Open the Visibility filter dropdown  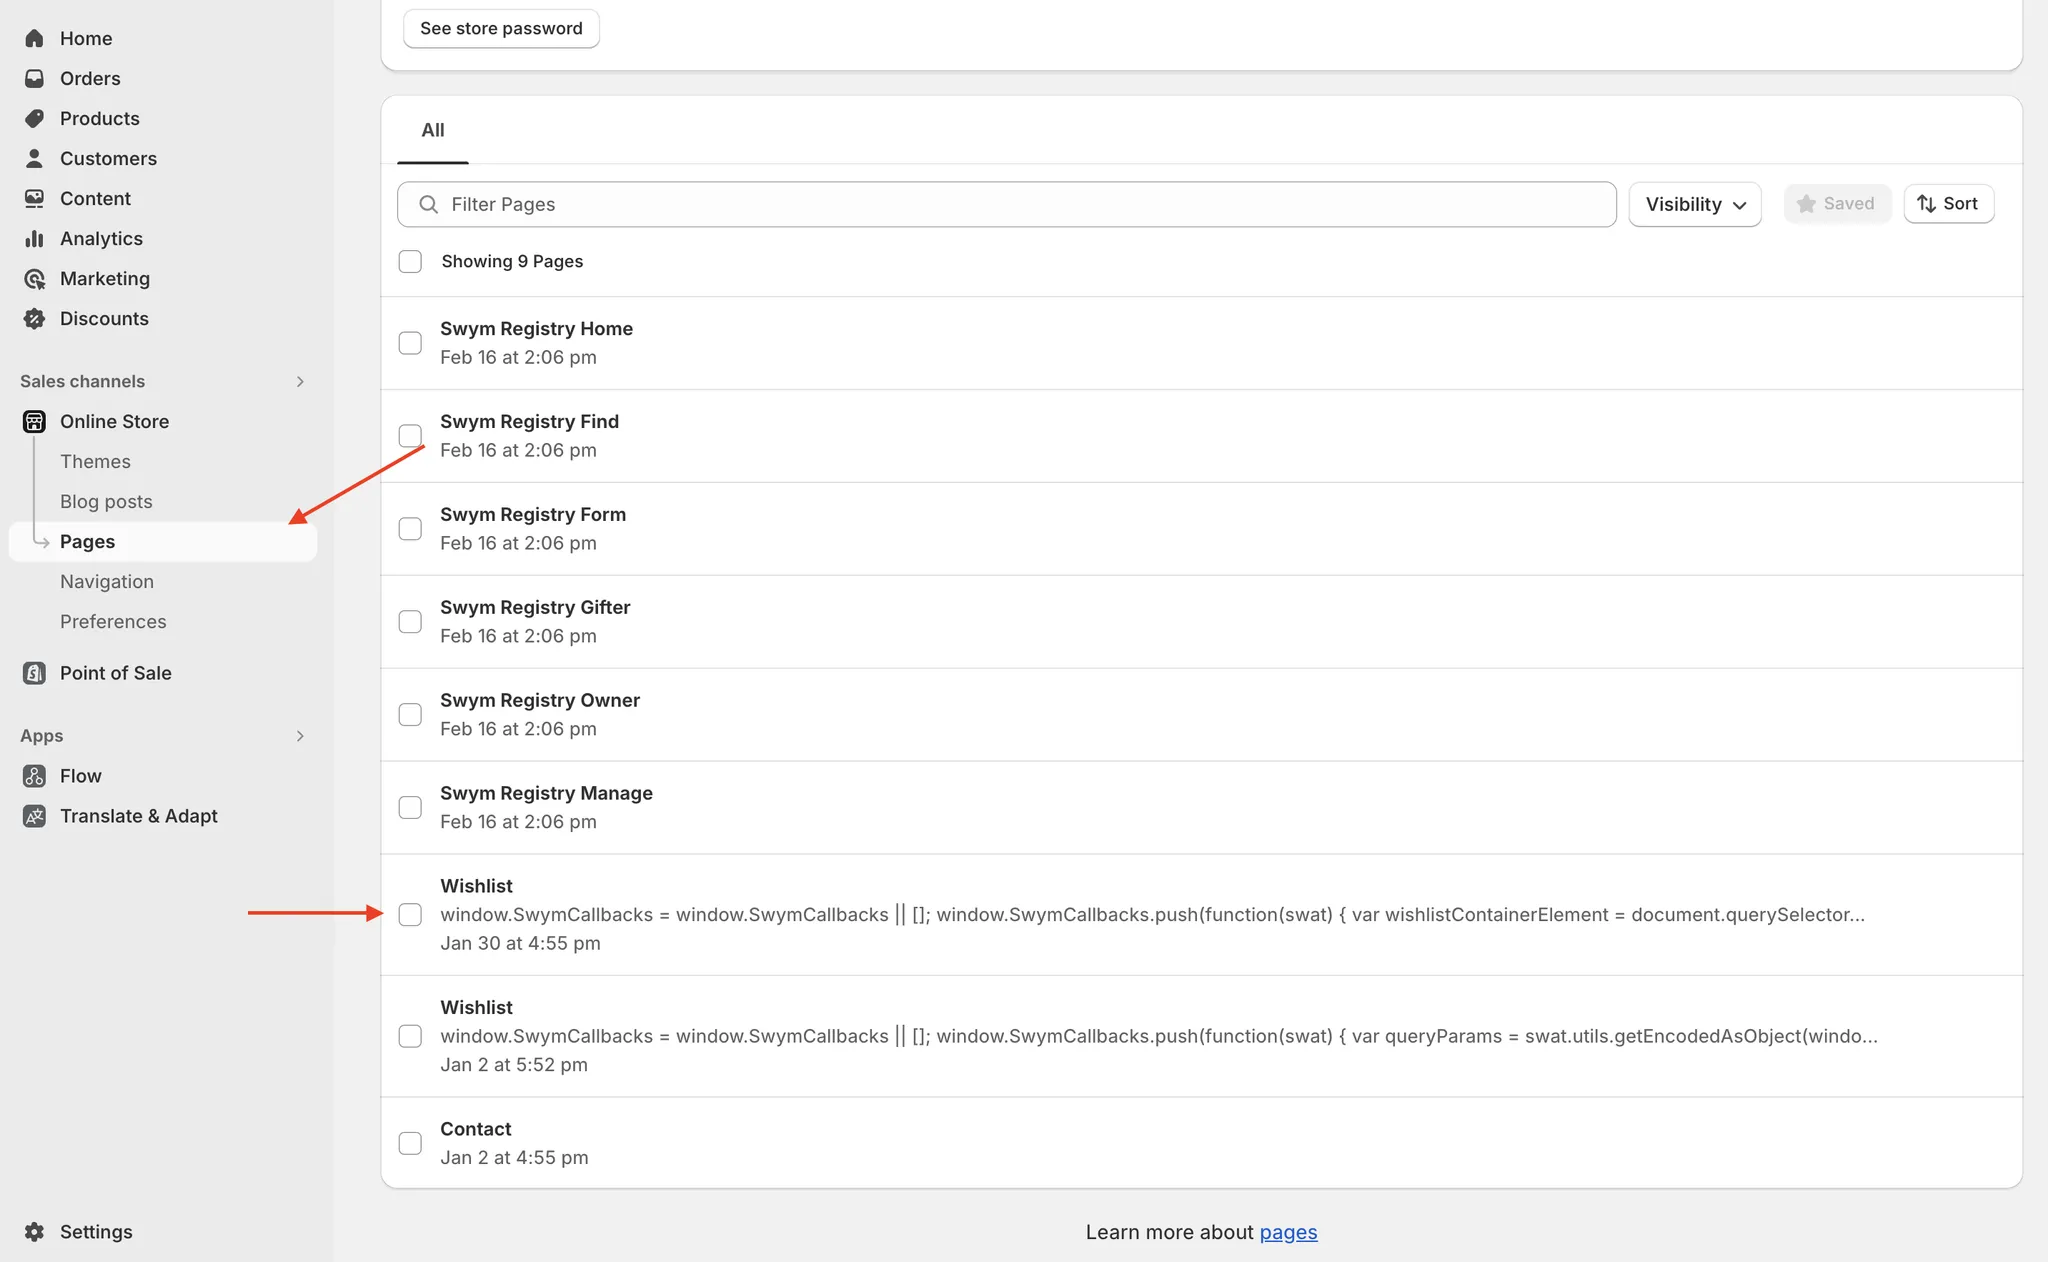pos(1694,204)
